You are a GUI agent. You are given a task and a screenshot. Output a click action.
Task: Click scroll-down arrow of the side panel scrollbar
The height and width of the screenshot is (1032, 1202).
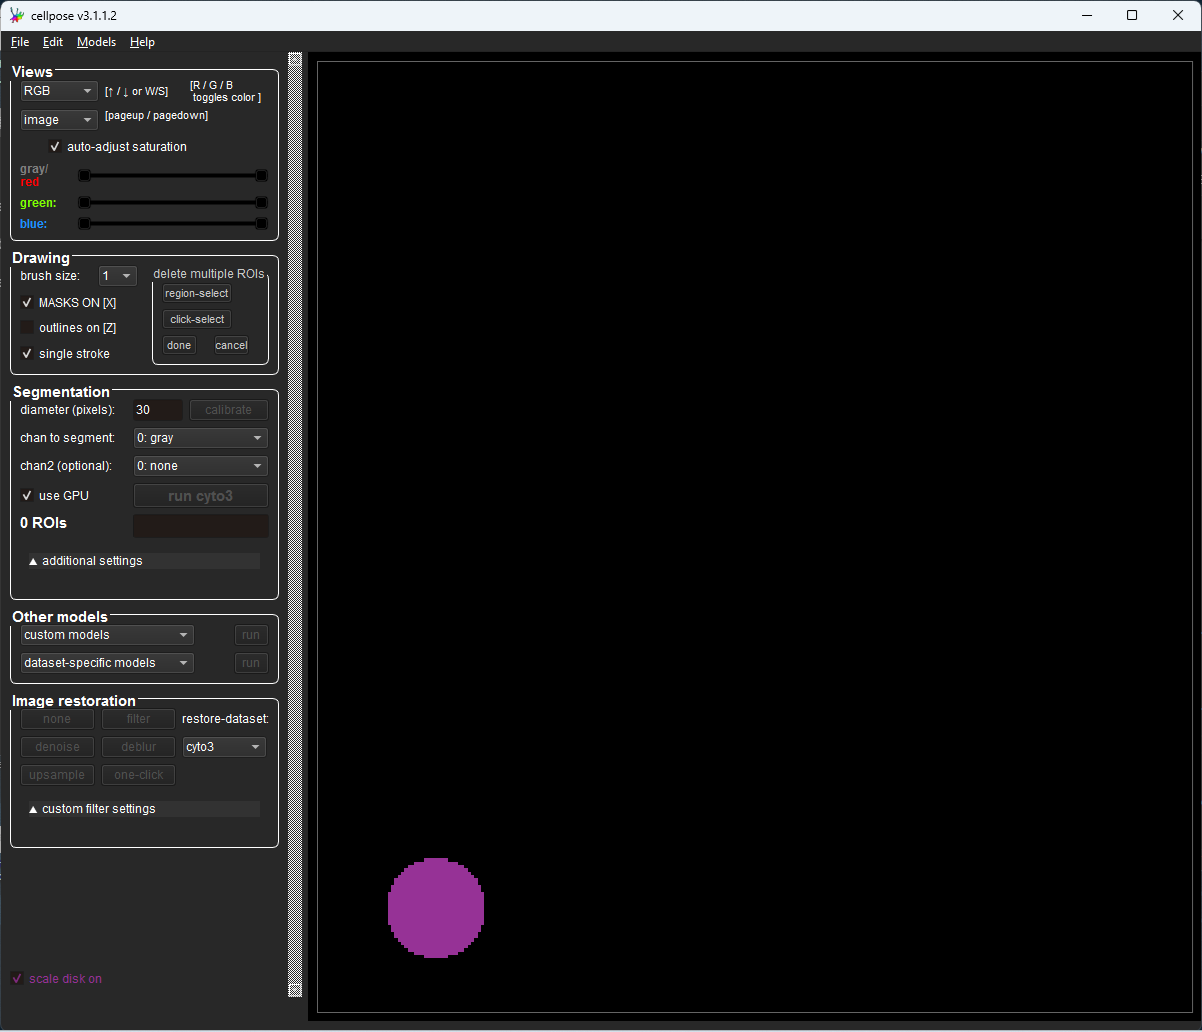click(x=295, y=989)
